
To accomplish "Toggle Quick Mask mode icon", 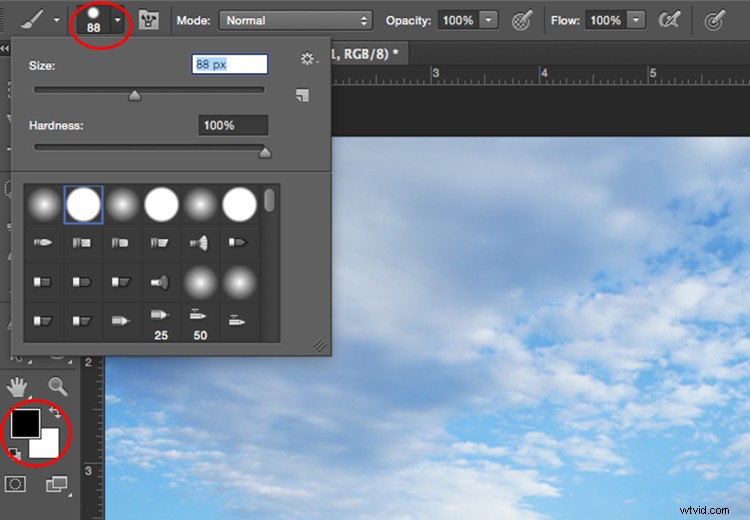I will [x=15, y=484].
